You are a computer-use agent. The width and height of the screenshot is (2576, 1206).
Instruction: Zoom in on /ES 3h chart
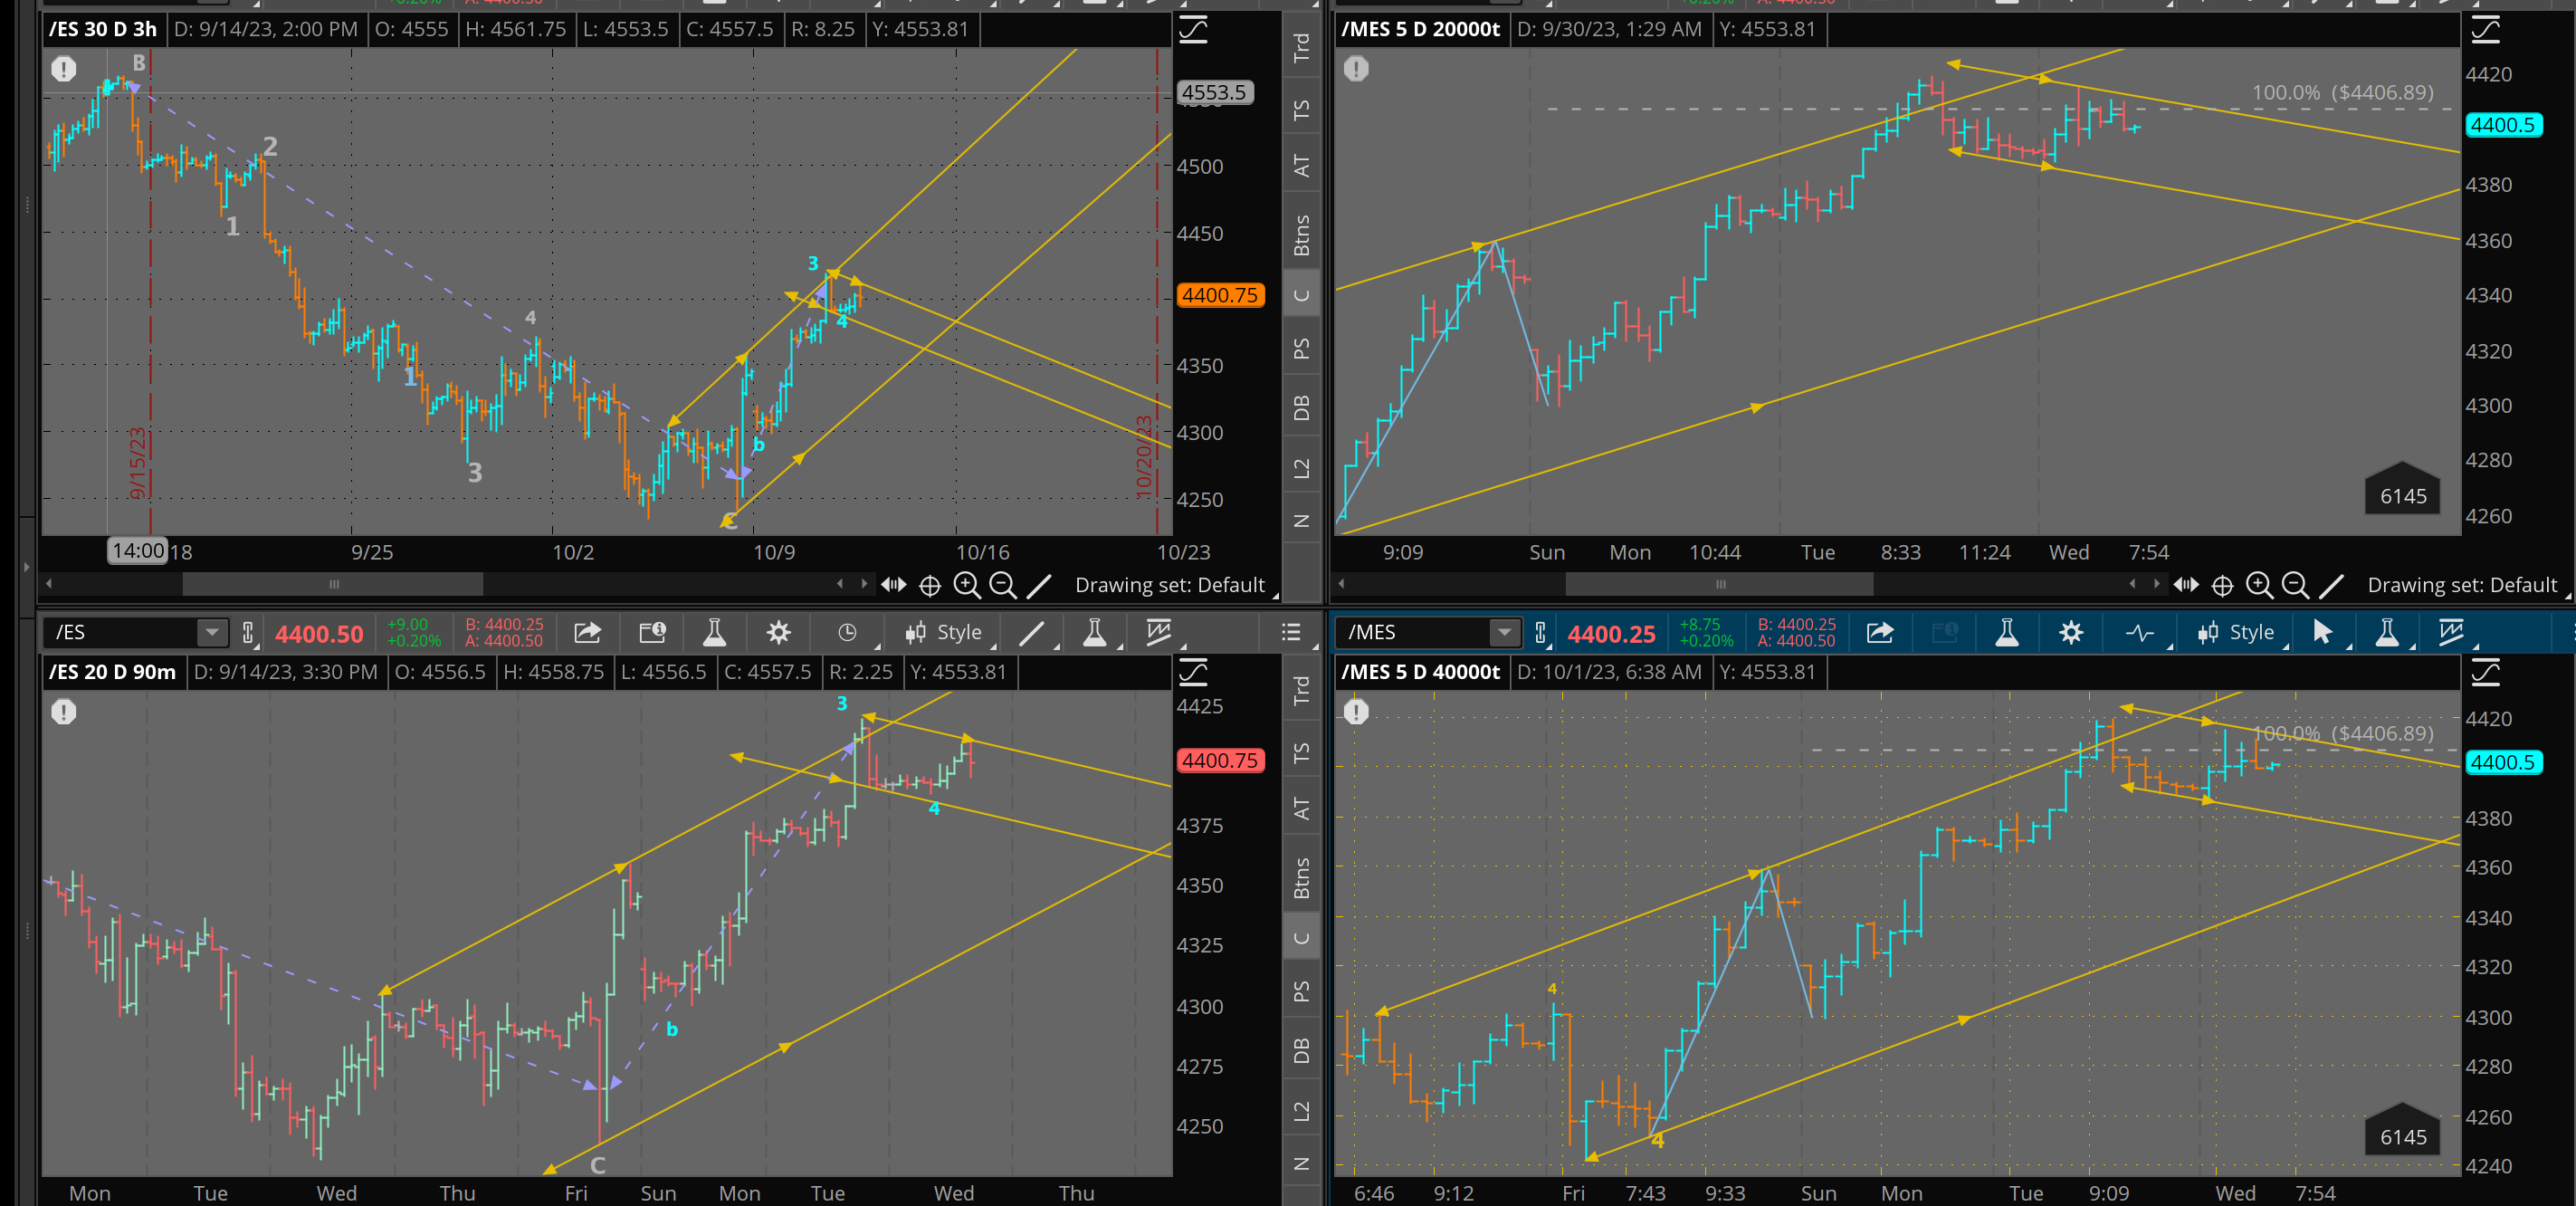(x=967, y=585)
